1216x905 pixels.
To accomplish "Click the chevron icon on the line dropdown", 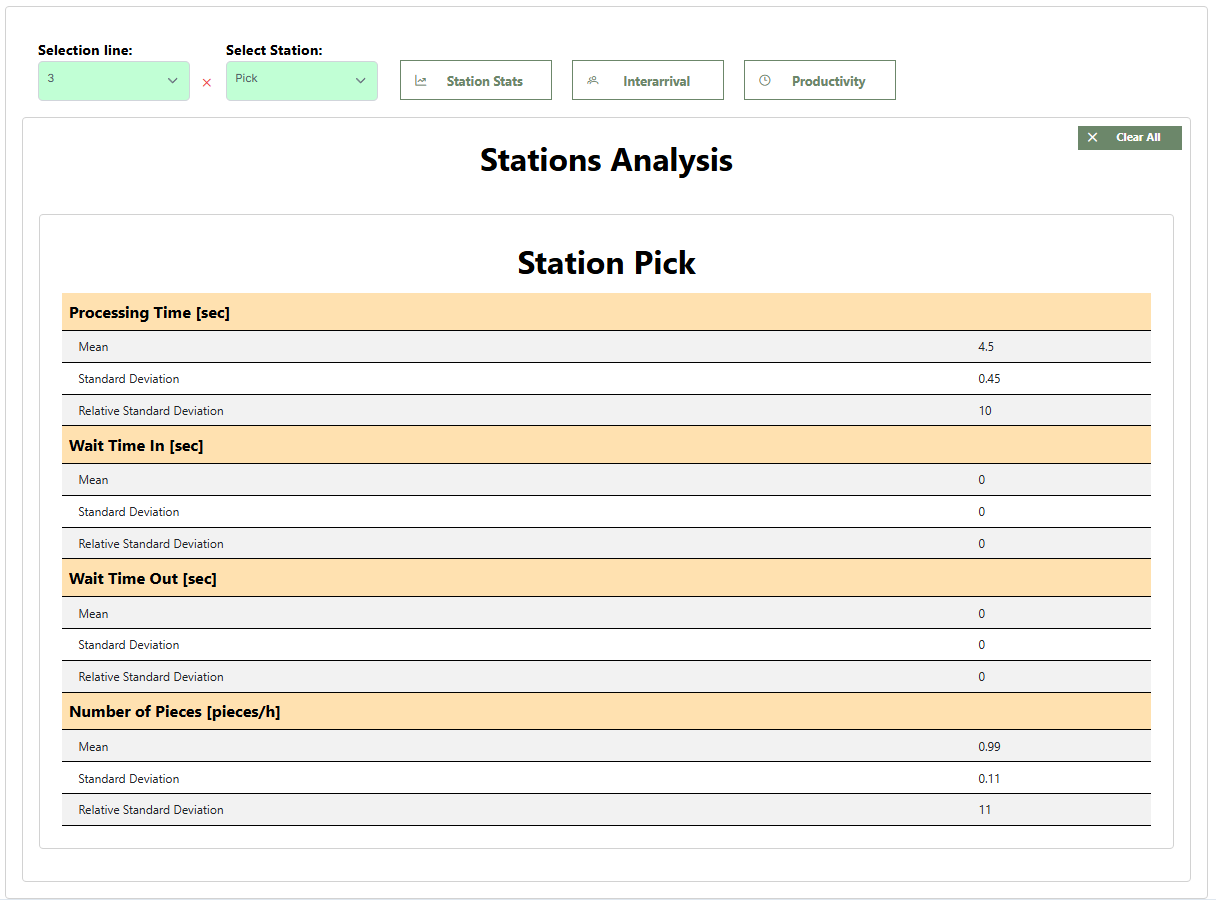I will [x=172, y=81].
